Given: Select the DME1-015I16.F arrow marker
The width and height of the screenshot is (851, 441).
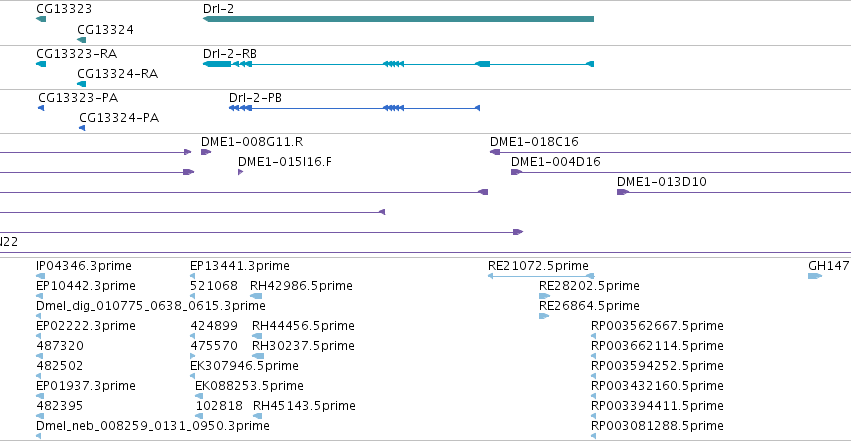Looking at the screenshot, I should (x=240, y=172).
